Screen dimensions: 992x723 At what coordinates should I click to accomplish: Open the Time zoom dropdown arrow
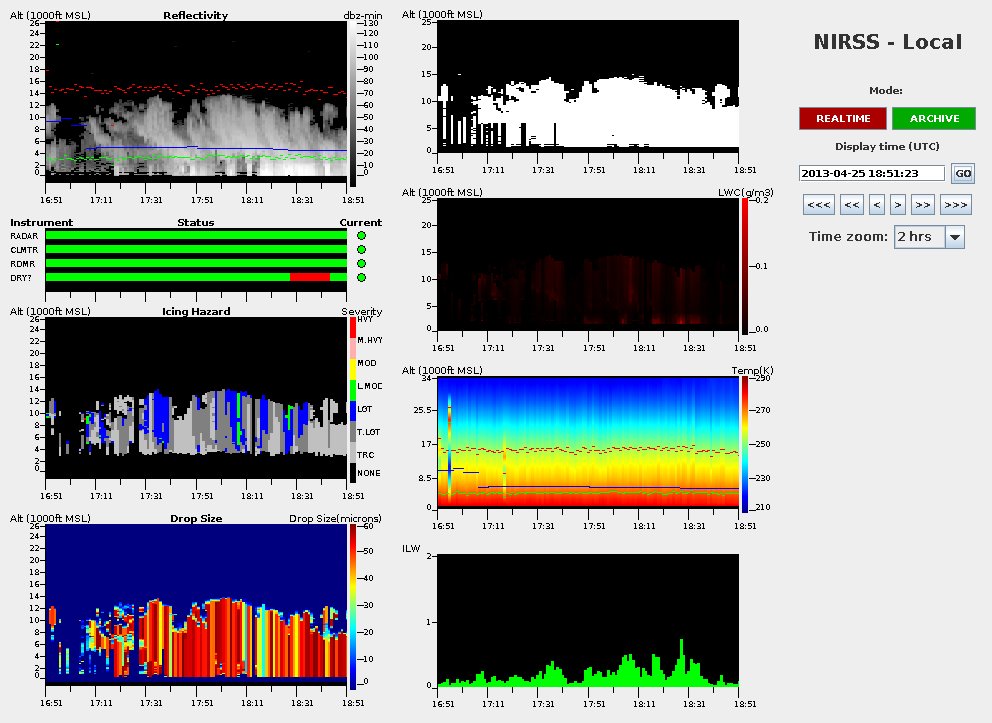(954, 237)
